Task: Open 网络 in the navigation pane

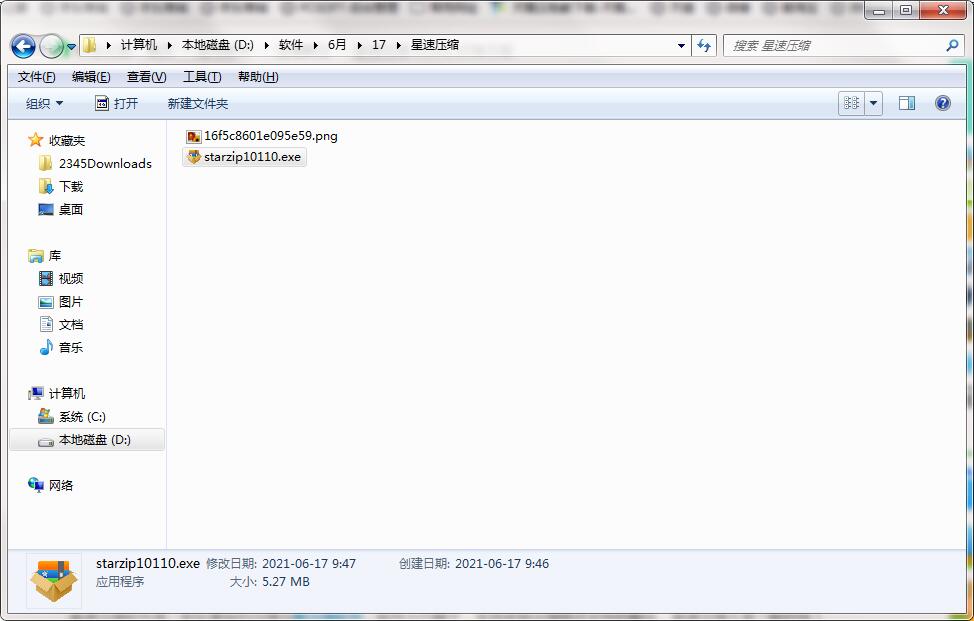Action: tap(51, 485)
